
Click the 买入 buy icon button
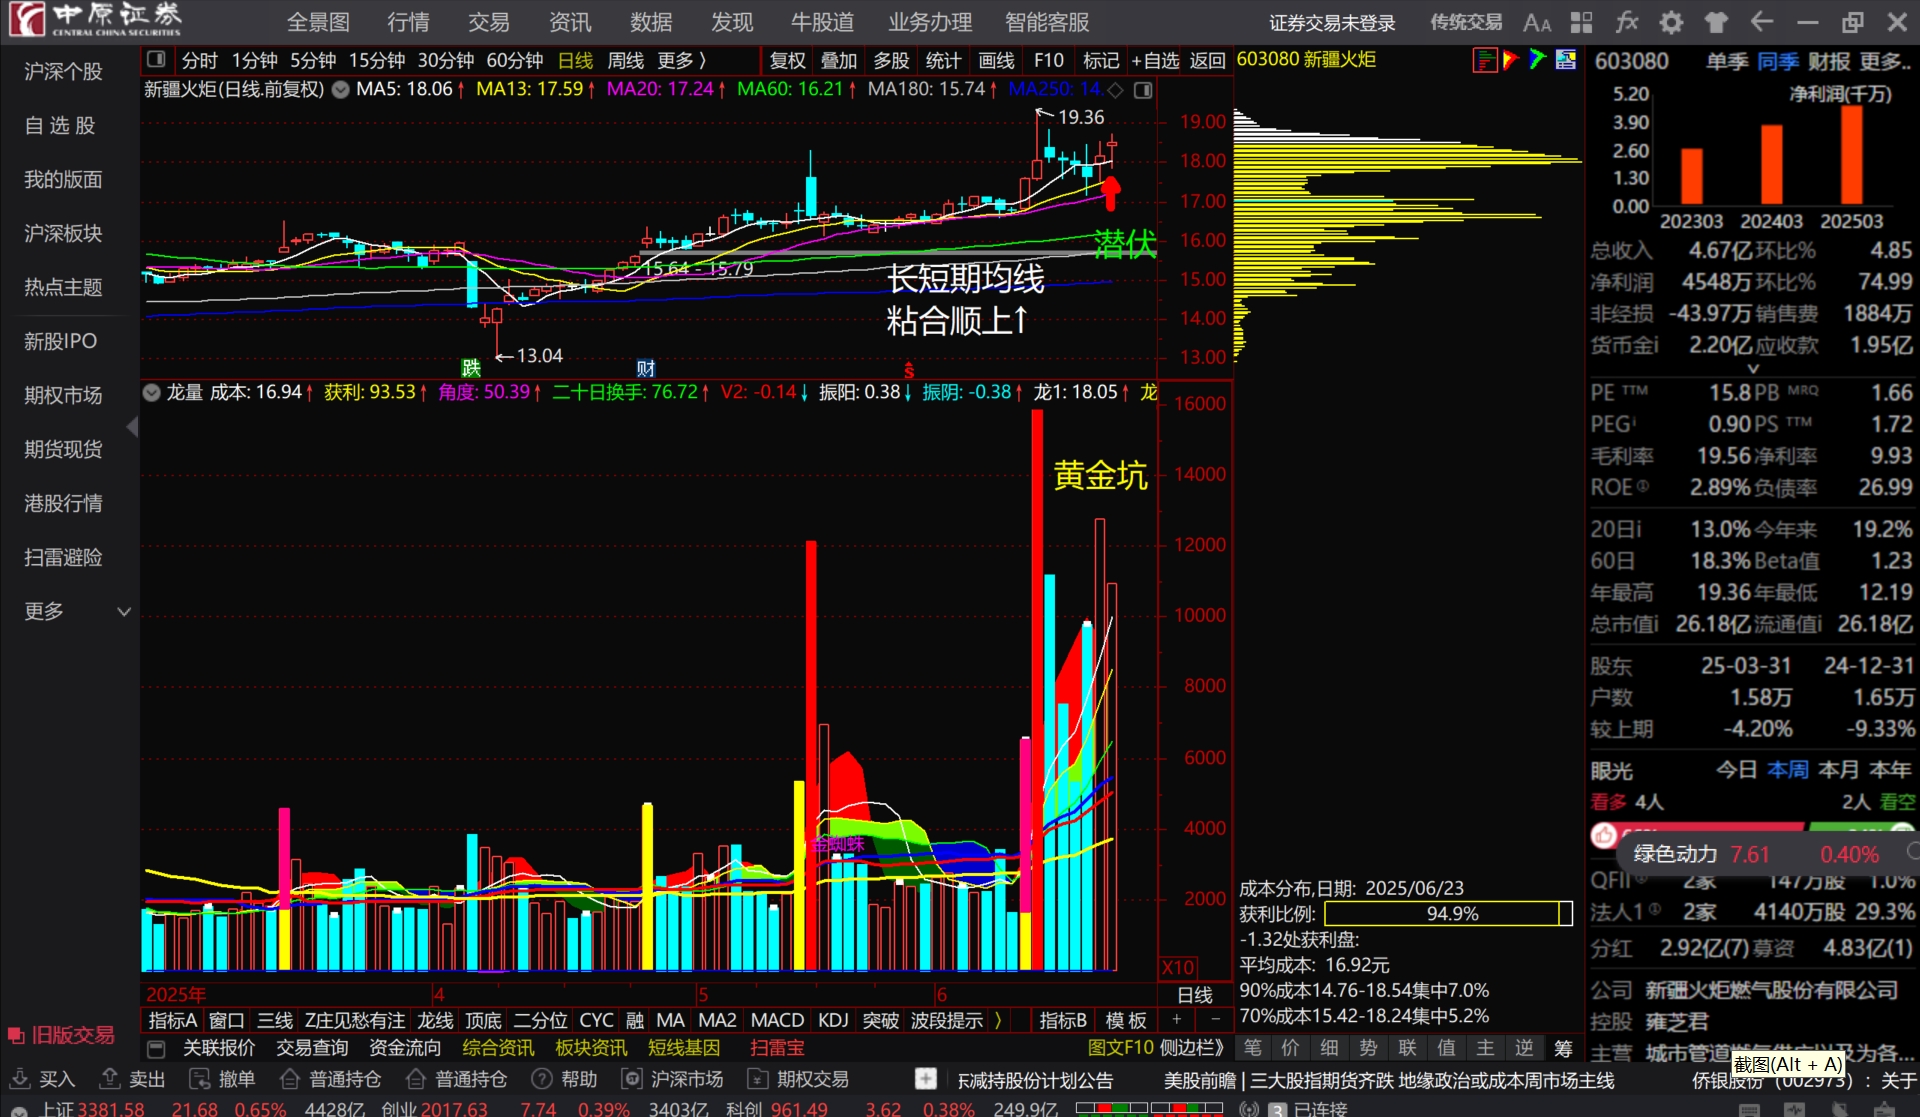(19, 1079)
